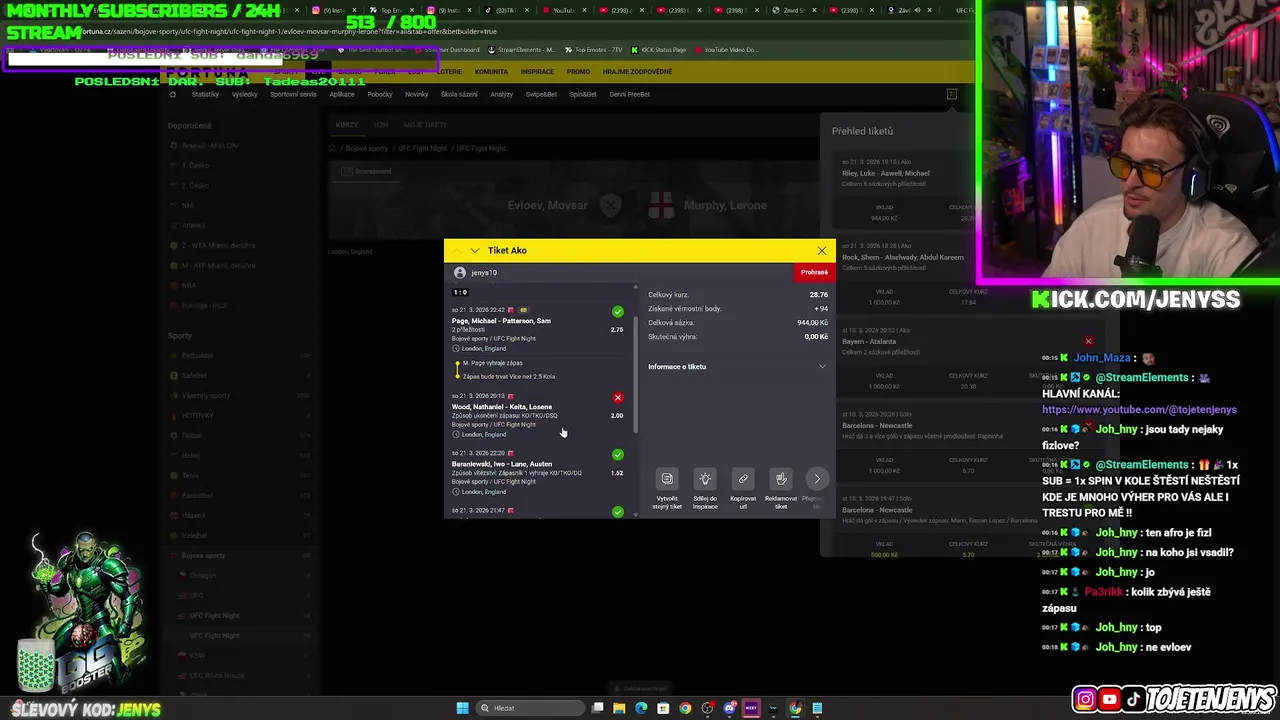Open File Explorer from taskbar
Screen dimensions: 1280x720
coord(619,708)
